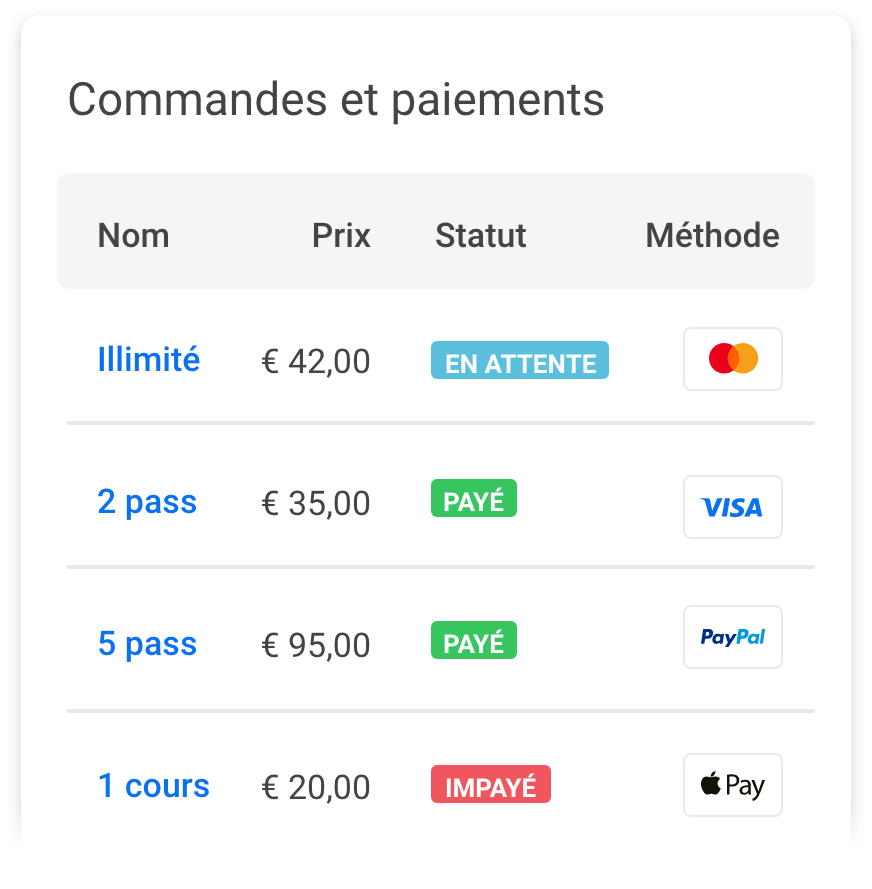The image size is (872, 889).
Task: Click the Commandes et paiements heading
Action: click(x=336, y=100)
